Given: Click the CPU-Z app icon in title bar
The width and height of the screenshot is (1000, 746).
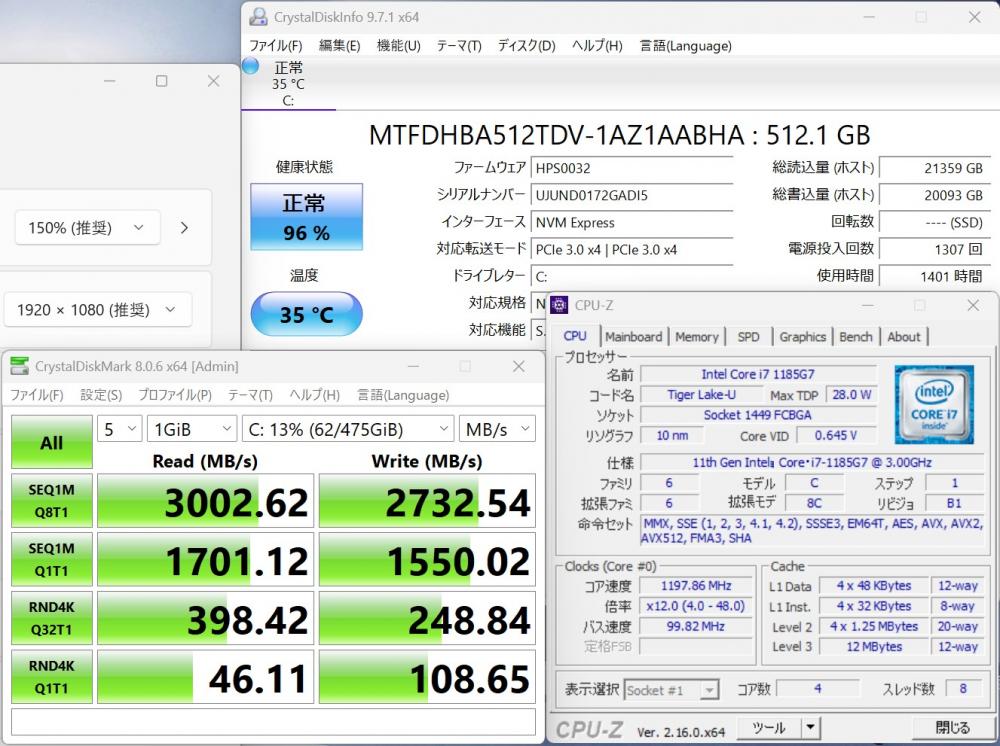Looking at the screenshot, I should coord(560,305).
